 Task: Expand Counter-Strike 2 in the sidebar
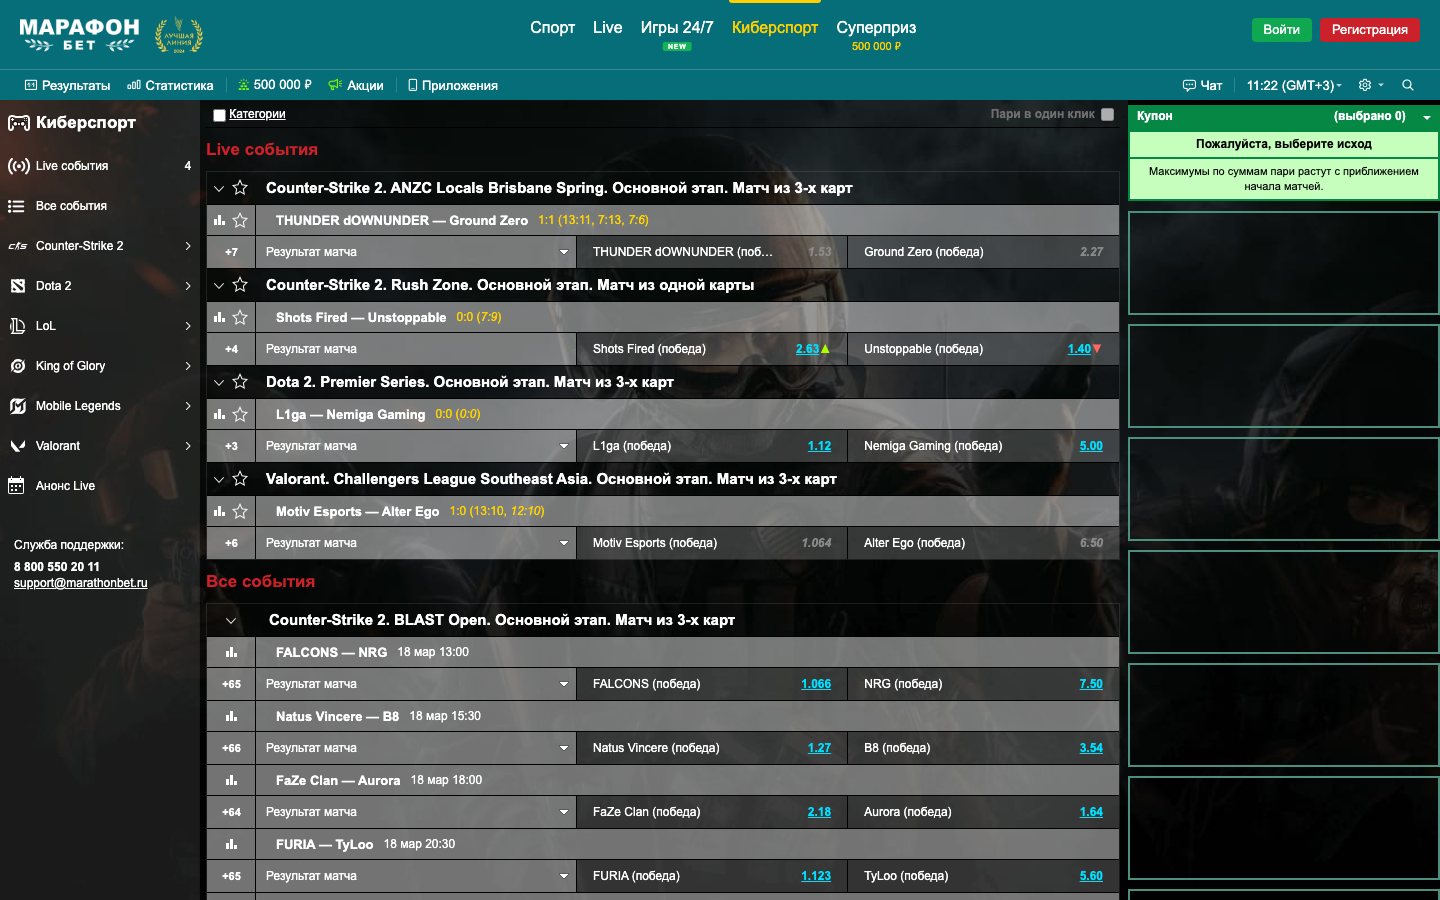(x=187, y=246)
